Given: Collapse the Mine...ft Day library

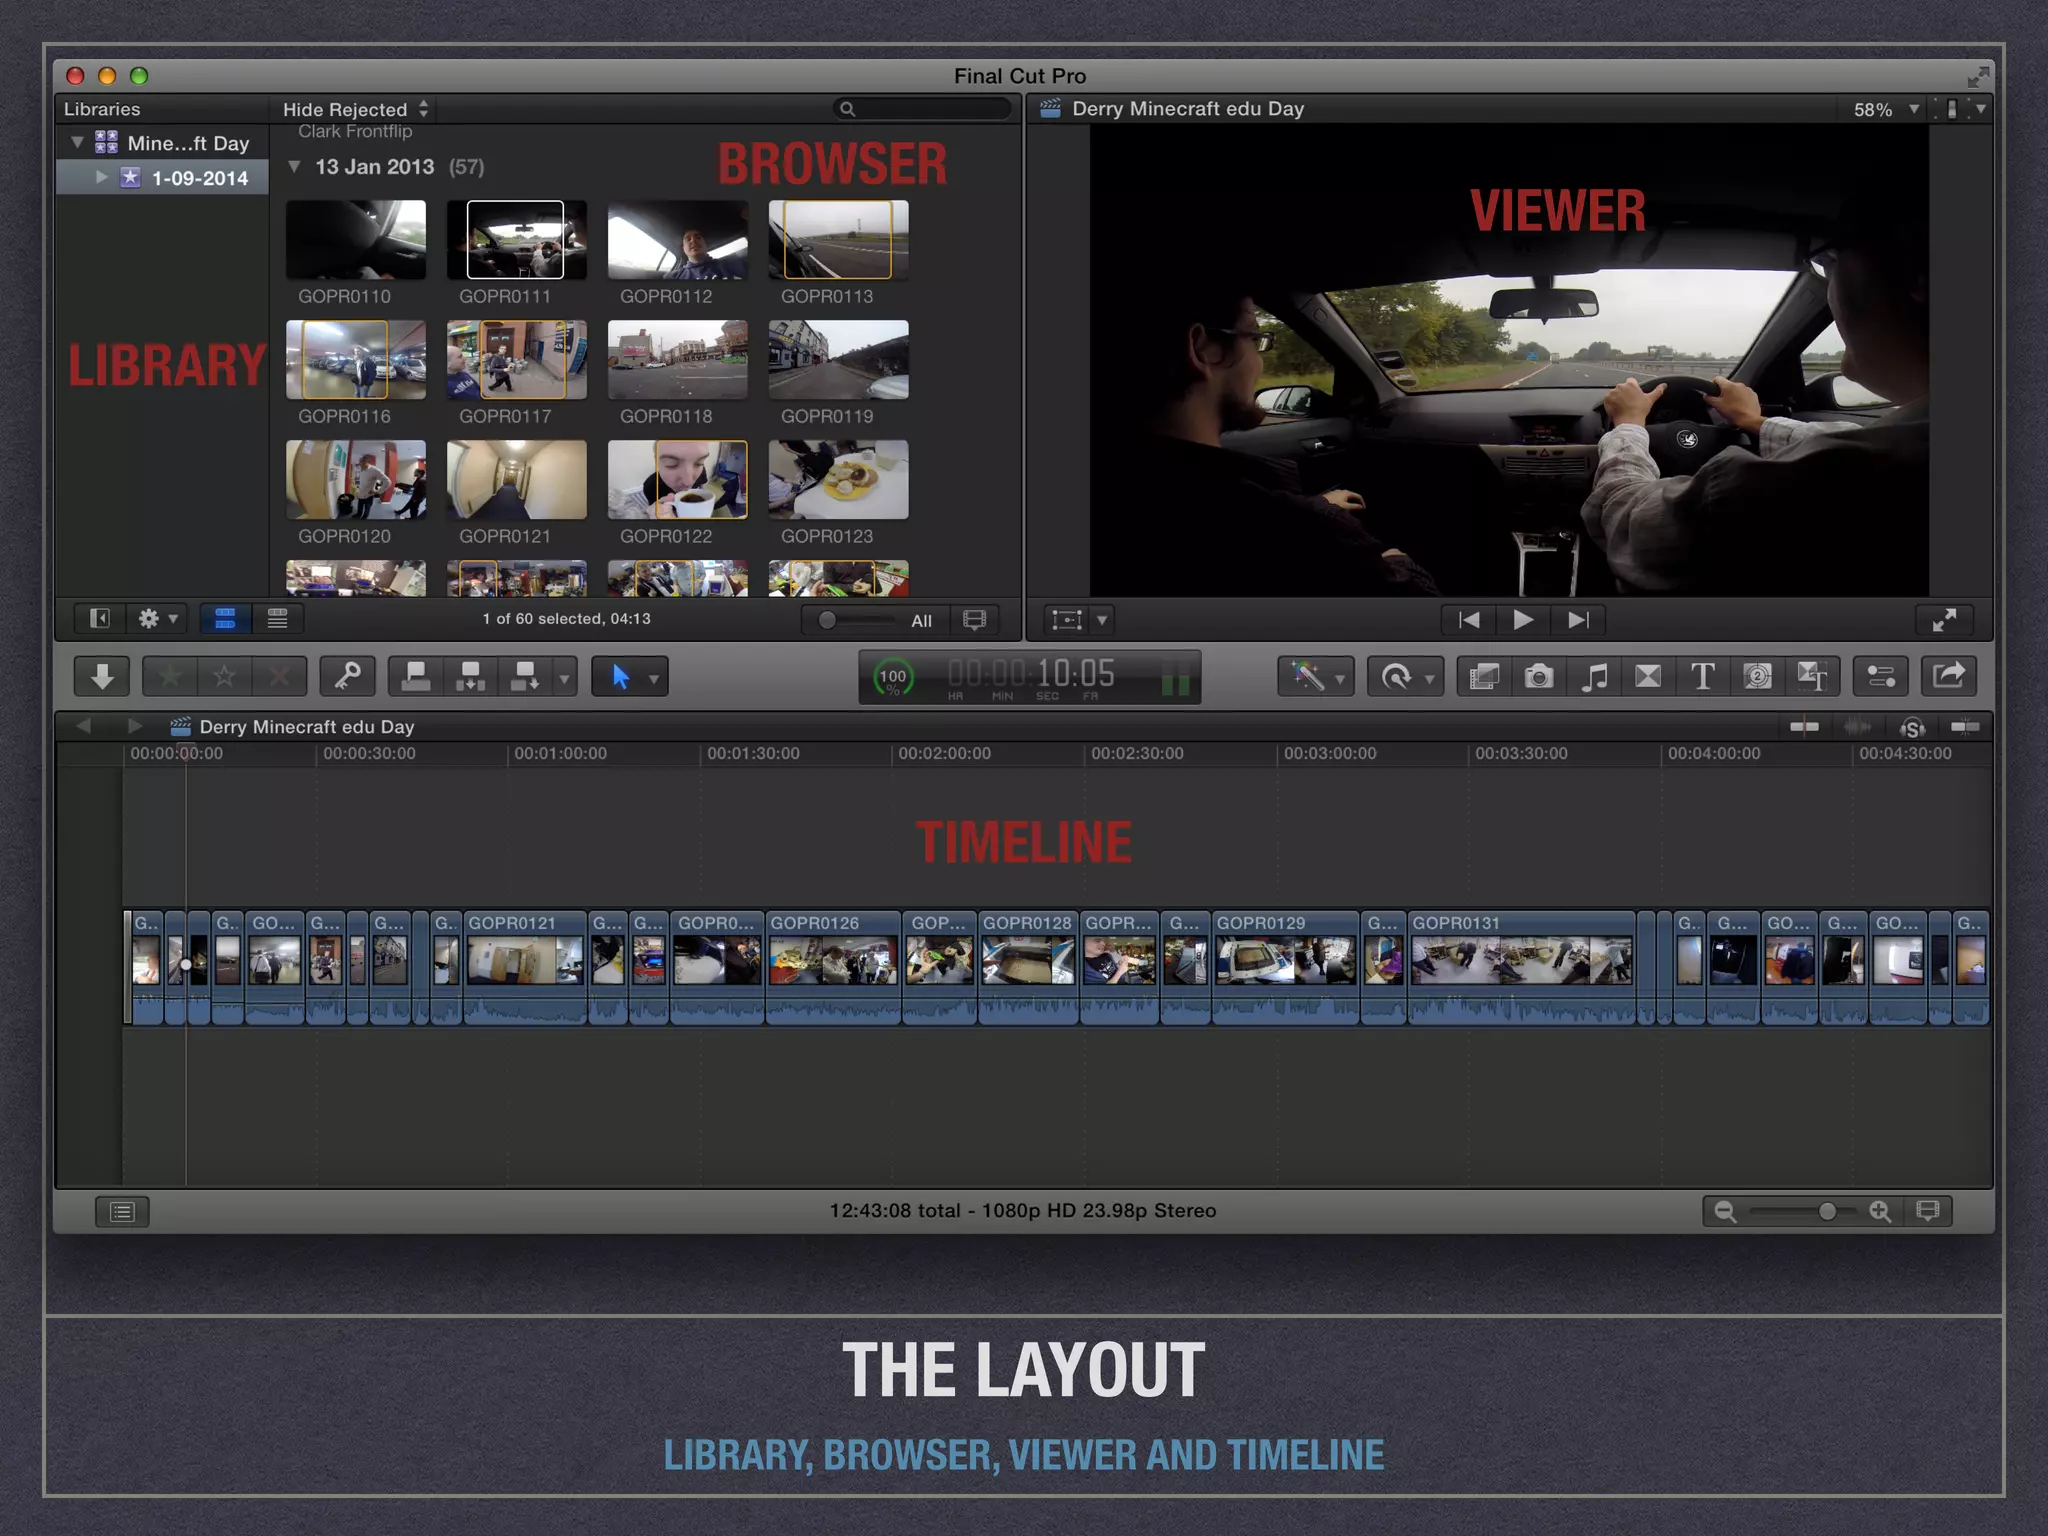Looking at the screenshot, I should pos(76,143).
